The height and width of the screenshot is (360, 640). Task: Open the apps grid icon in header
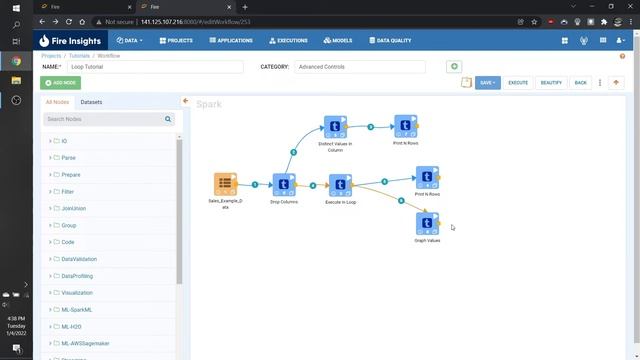click(x=603, y=40)
